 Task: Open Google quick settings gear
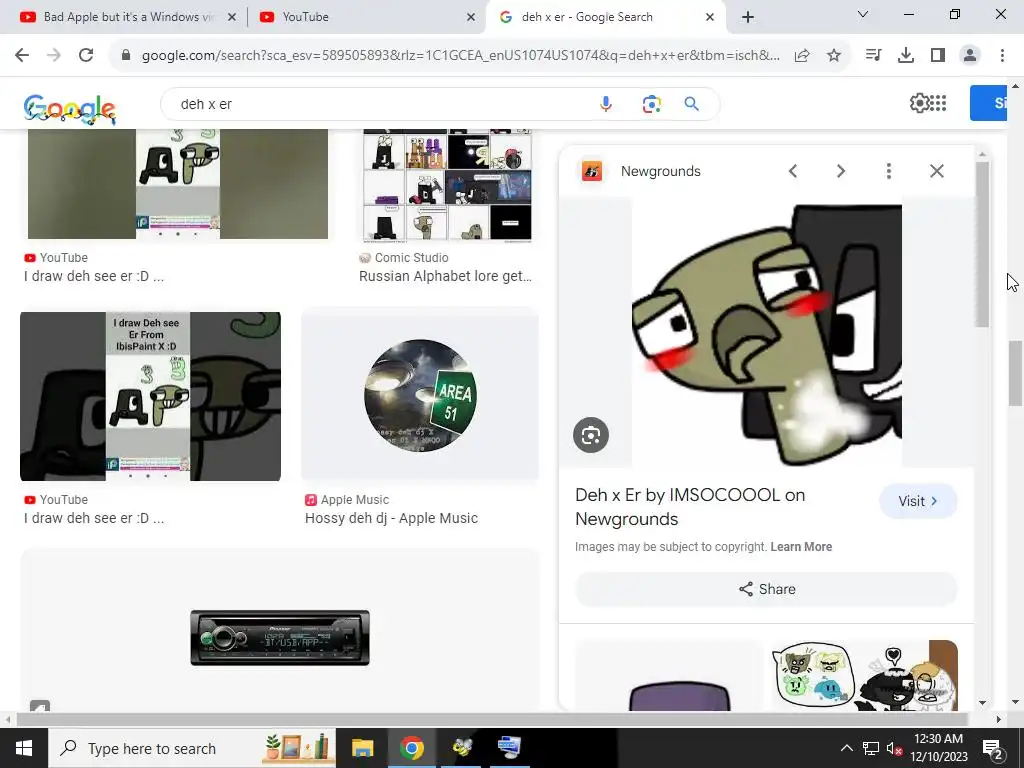point(919,103)
